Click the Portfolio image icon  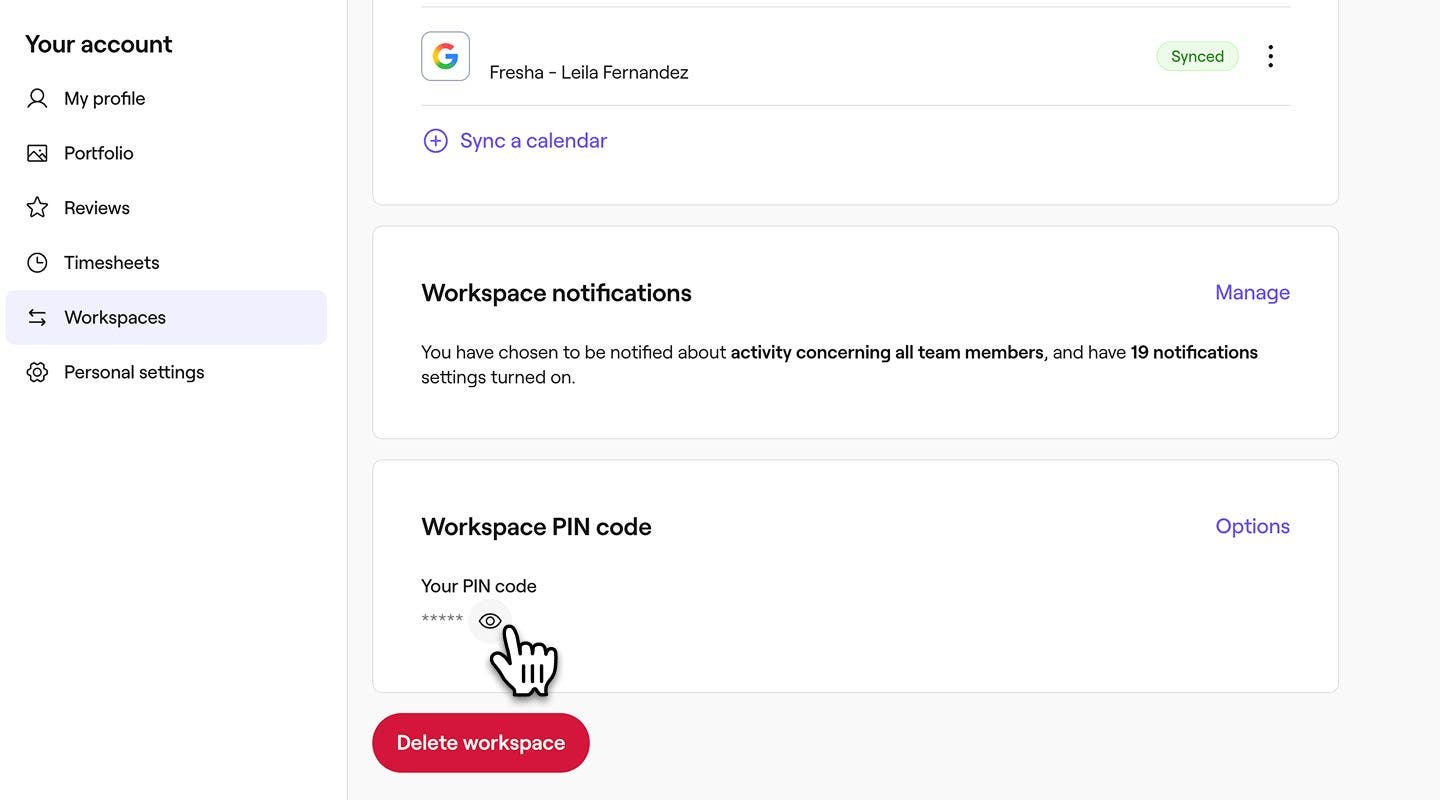pyautogui.click(x=37, y=153)
